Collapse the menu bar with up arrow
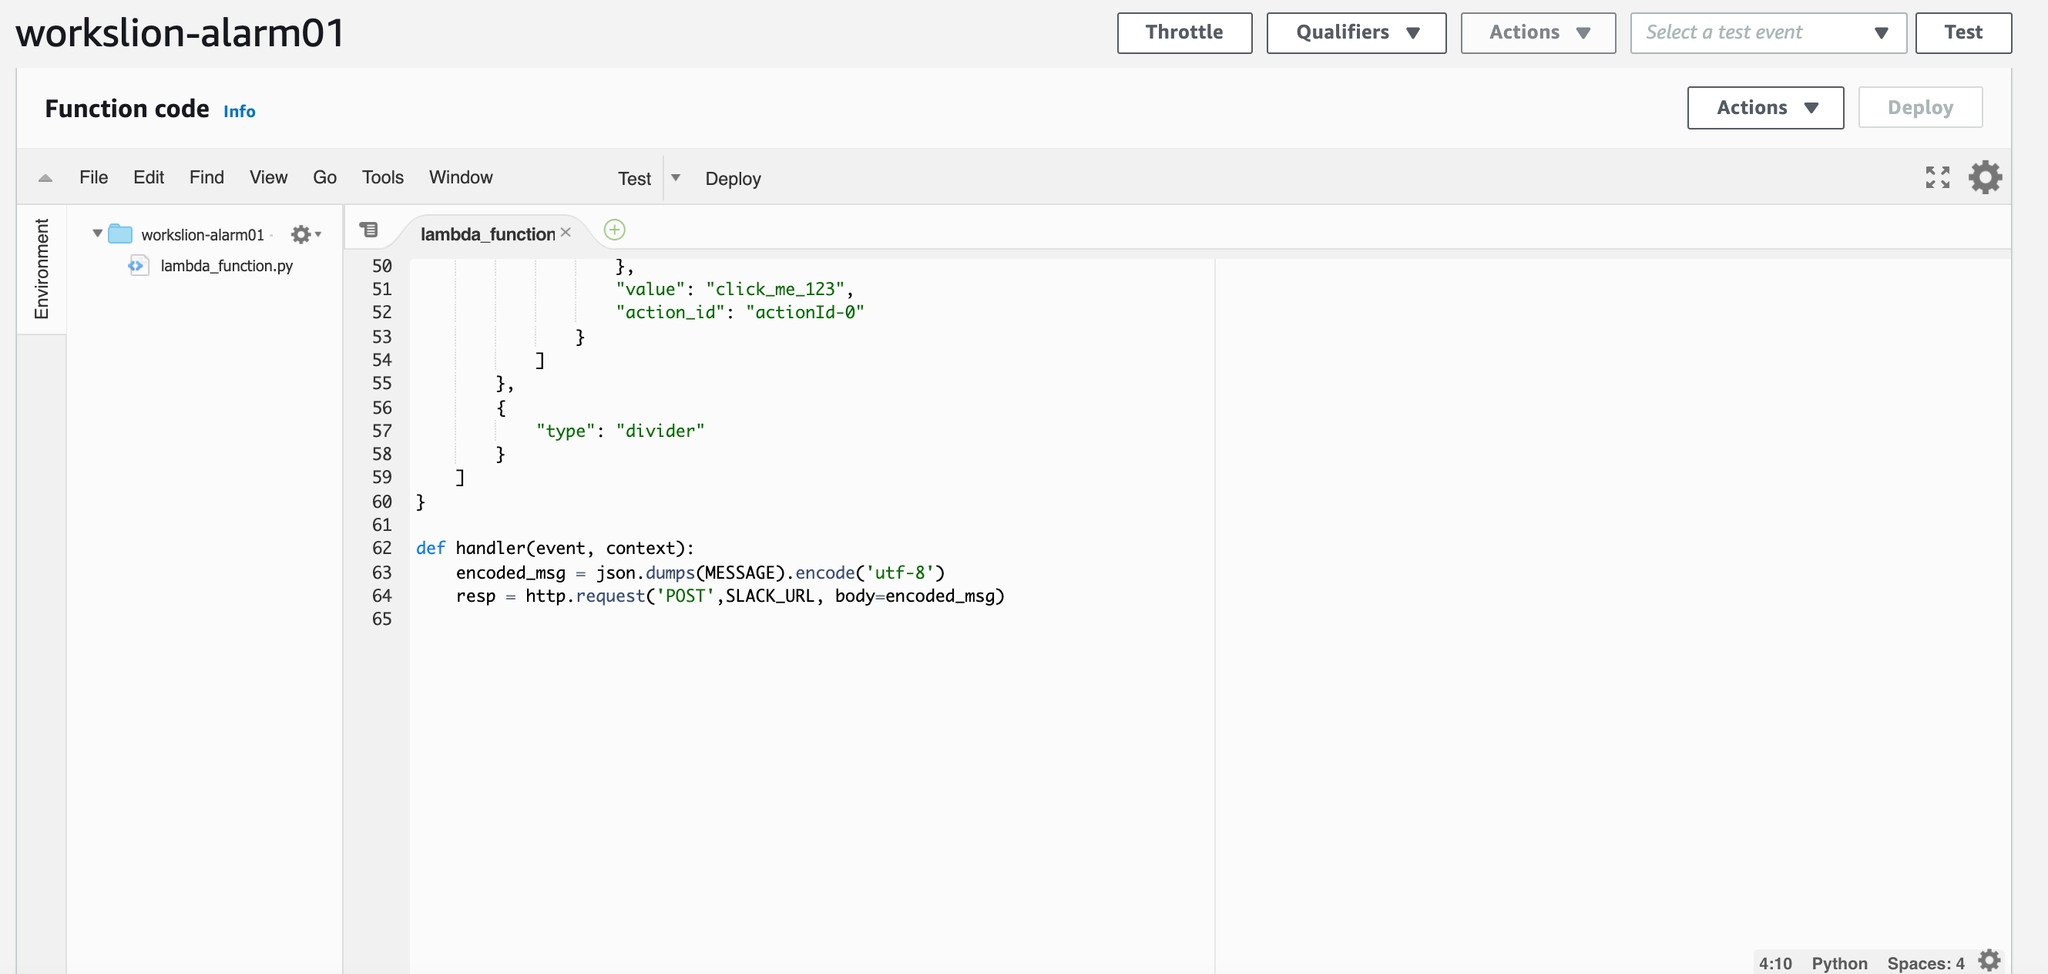Image resolution: width=2048 pixels, height=974 pixels. 45,178
